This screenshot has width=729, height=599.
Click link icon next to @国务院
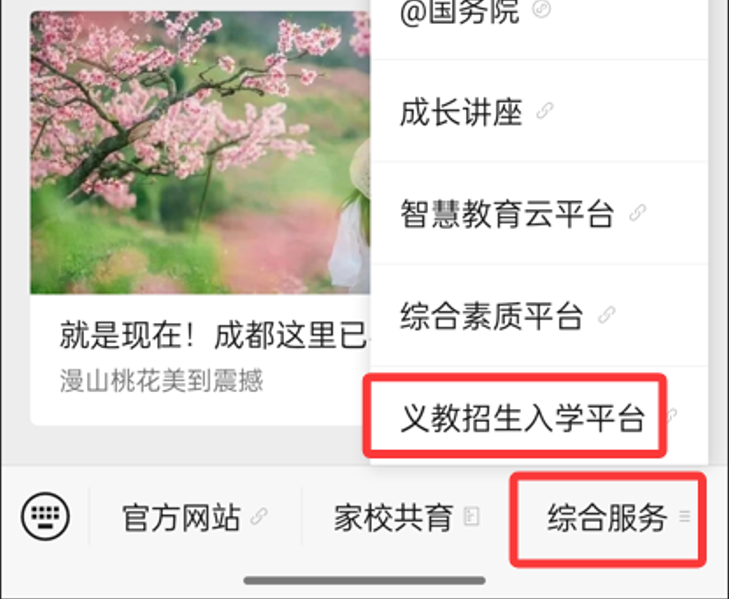coord(541,9)
